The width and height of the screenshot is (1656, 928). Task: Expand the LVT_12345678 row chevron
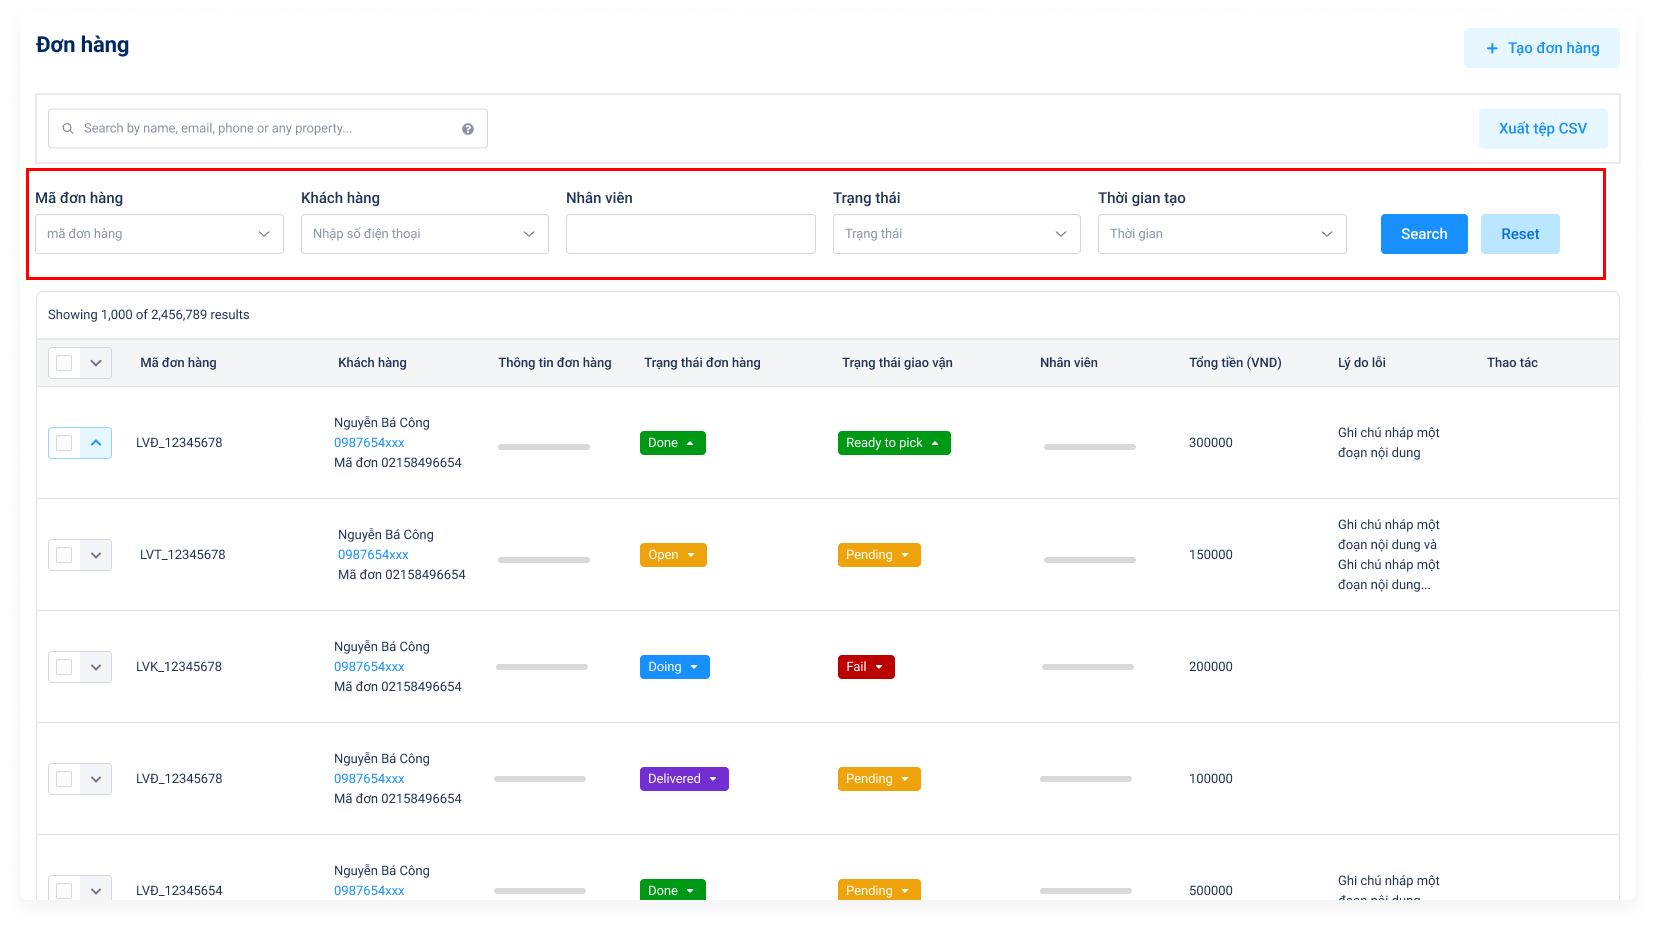pyautogui.click(x=96, y=555)
